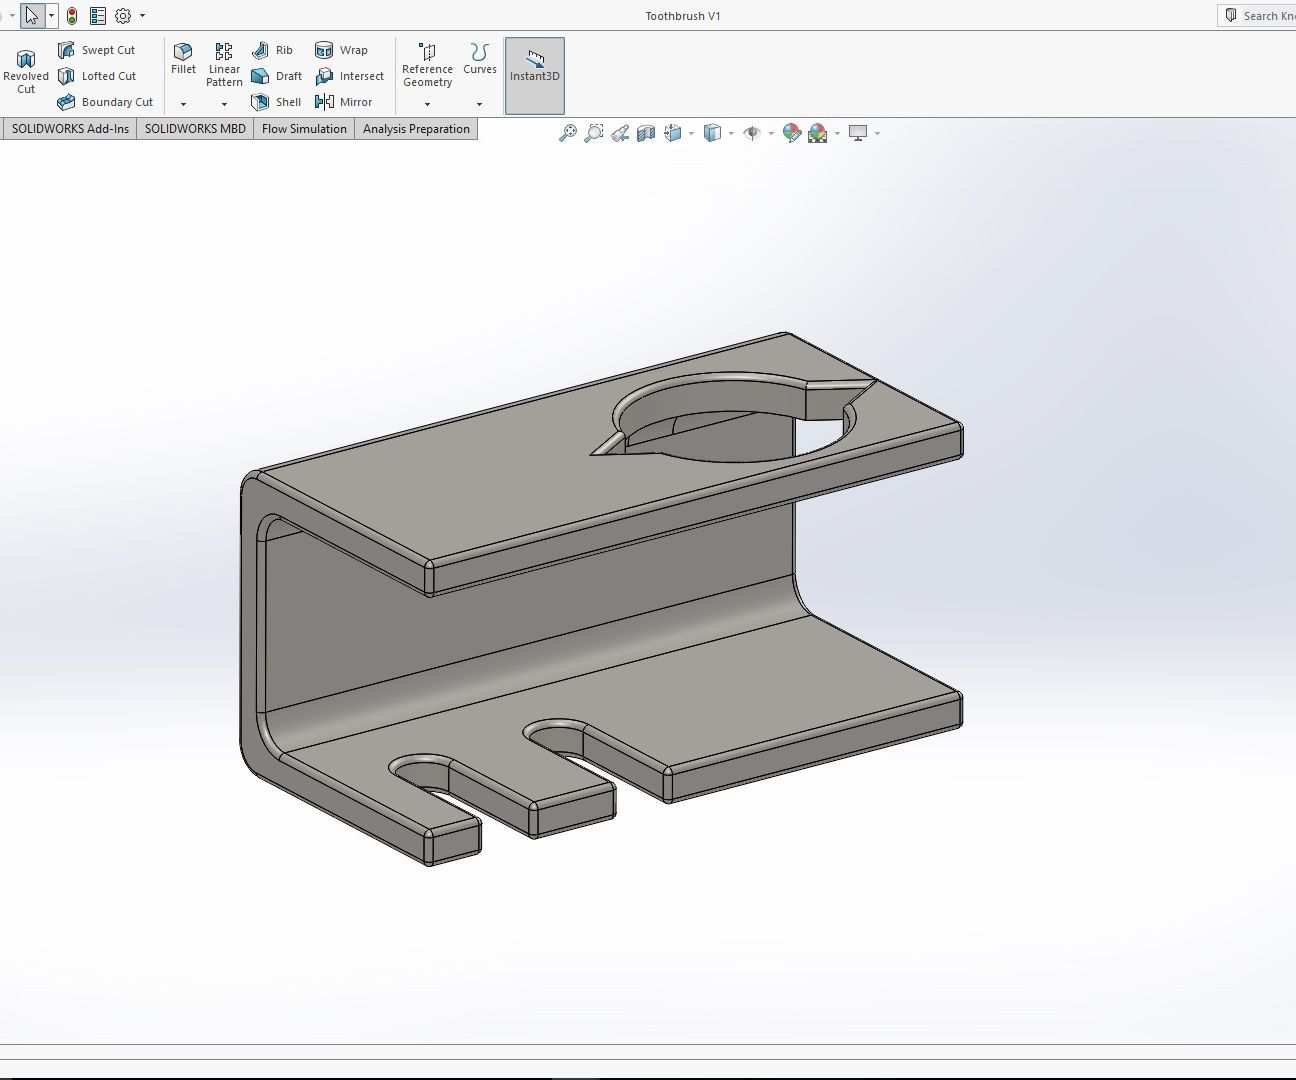Open Edit Appearance color ball icon
The image size is (1296, 1080).
tap(791, 133)
